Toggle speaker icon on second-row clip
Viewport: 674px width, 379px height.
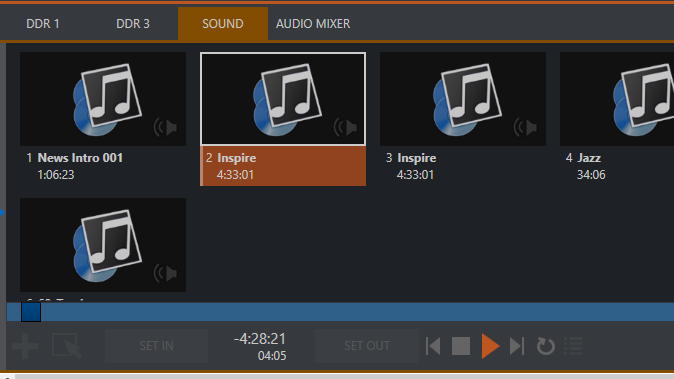pos(165,273)
